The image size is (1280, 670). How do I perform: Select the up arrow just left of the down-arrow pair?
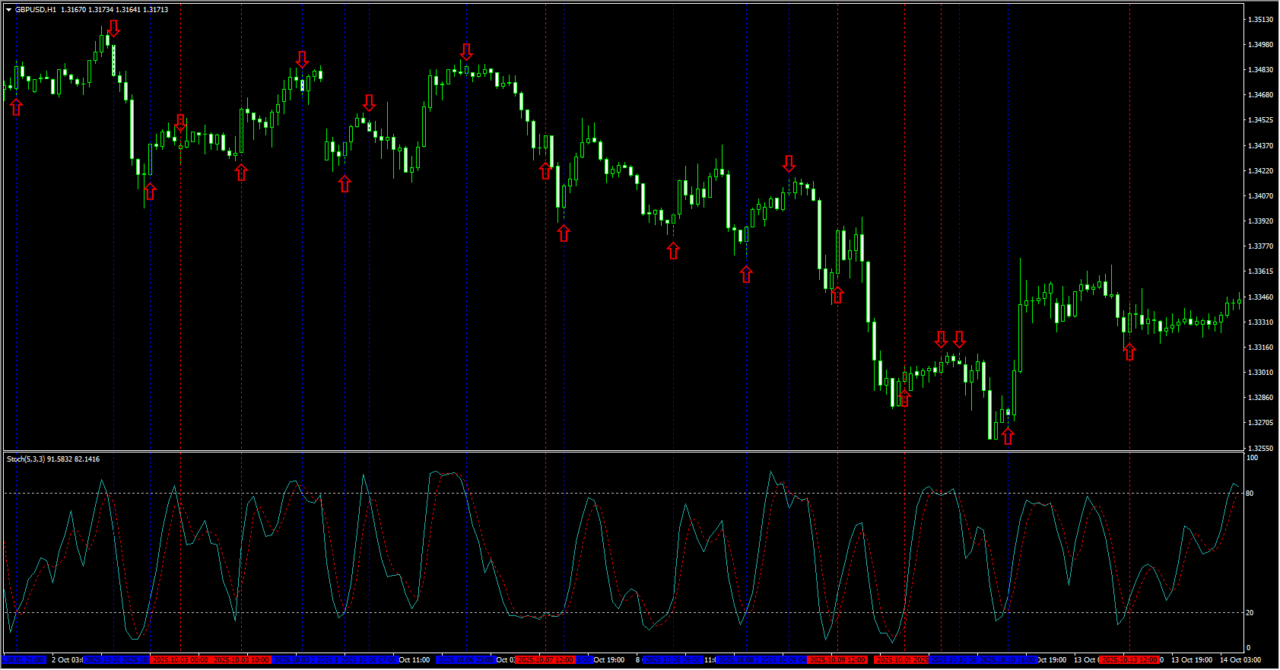(905, 398)
